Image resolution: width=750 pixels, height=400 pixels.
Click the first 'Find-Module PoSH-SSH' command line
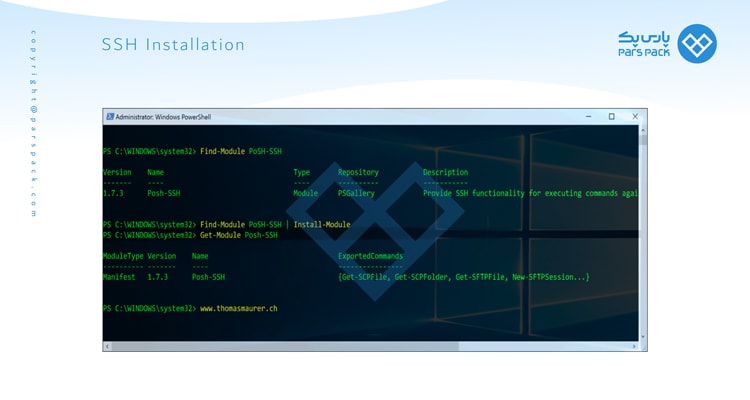pyautogui.click(x=192, y=151)
